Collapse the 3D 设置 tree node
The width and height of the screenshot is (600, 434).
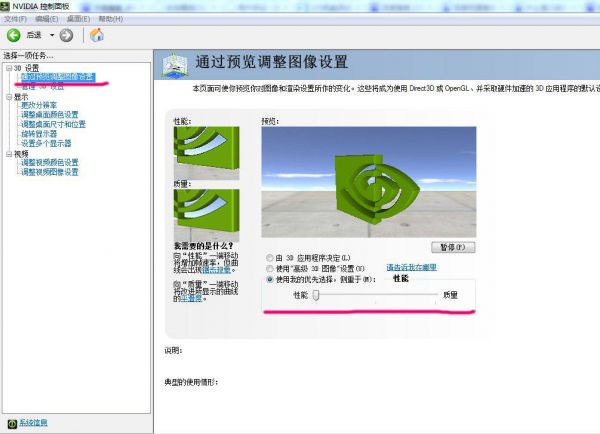pos(8,69)
